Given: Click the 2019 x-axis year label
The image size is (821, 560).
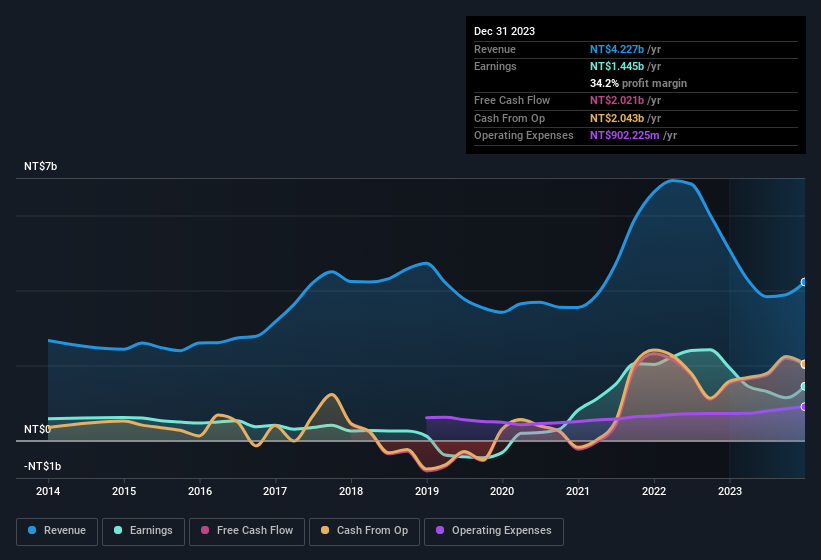Looking at the screenshot, I should pos(427,491).
